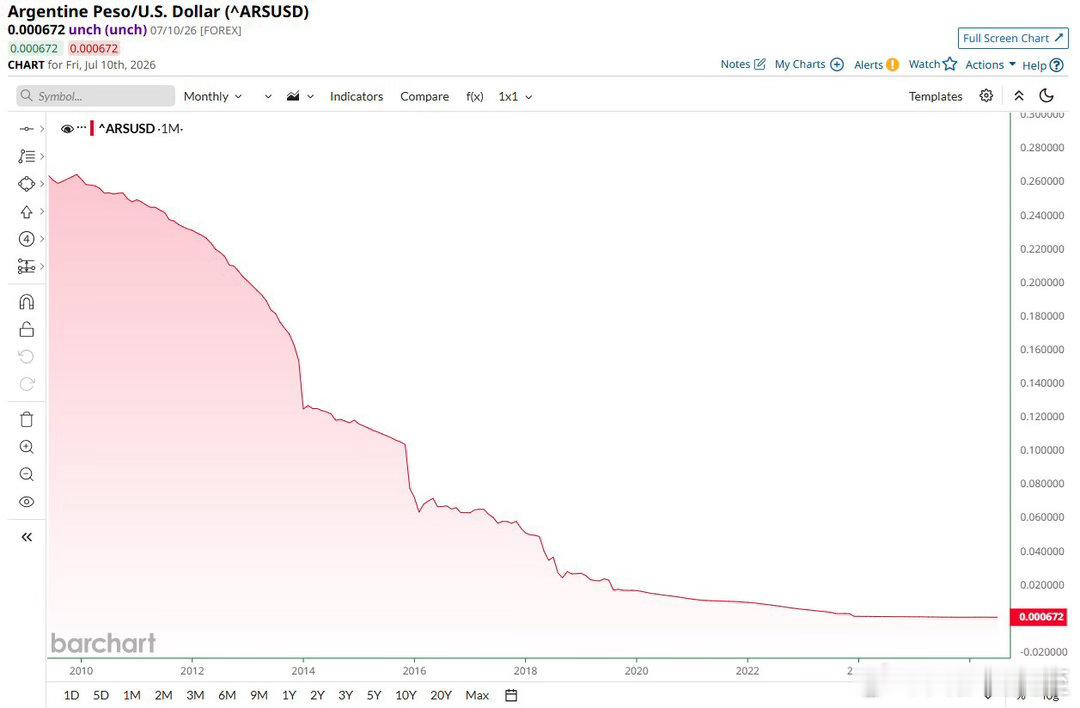Expand measurement tool submenu chevron
Screen dimensions: 1080x708
click(x=42, y=267)
